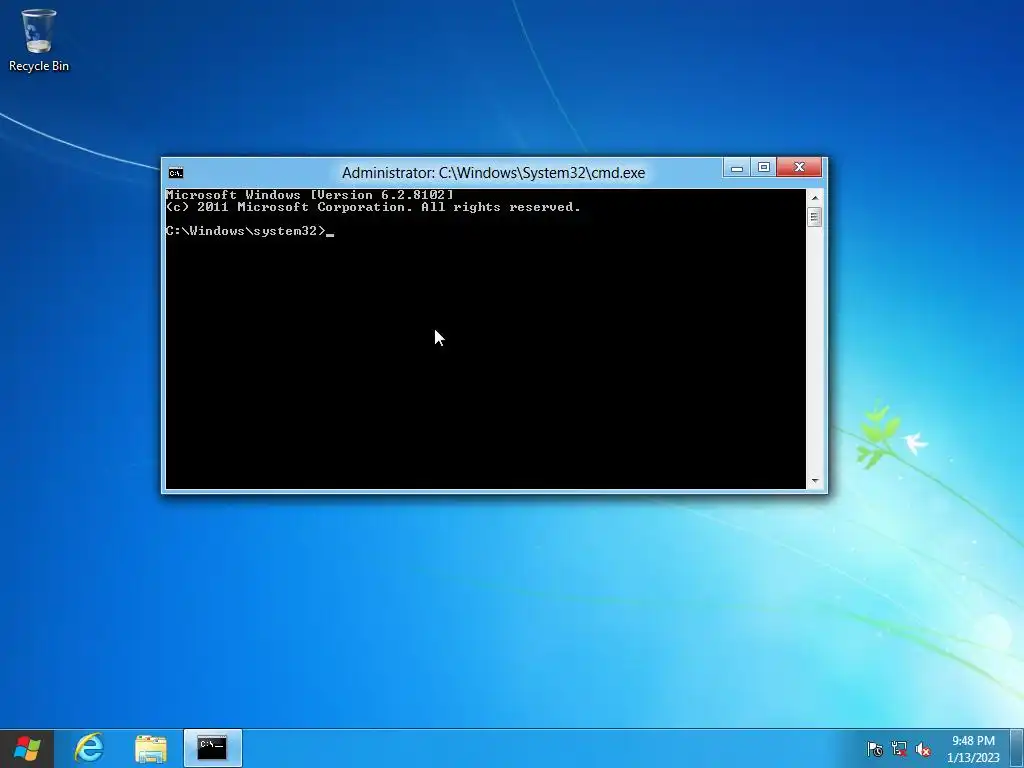Open the muted volume tray icon
This screenshot has width=1024, height=768.
pyautogui.click(x=923, y=749)
